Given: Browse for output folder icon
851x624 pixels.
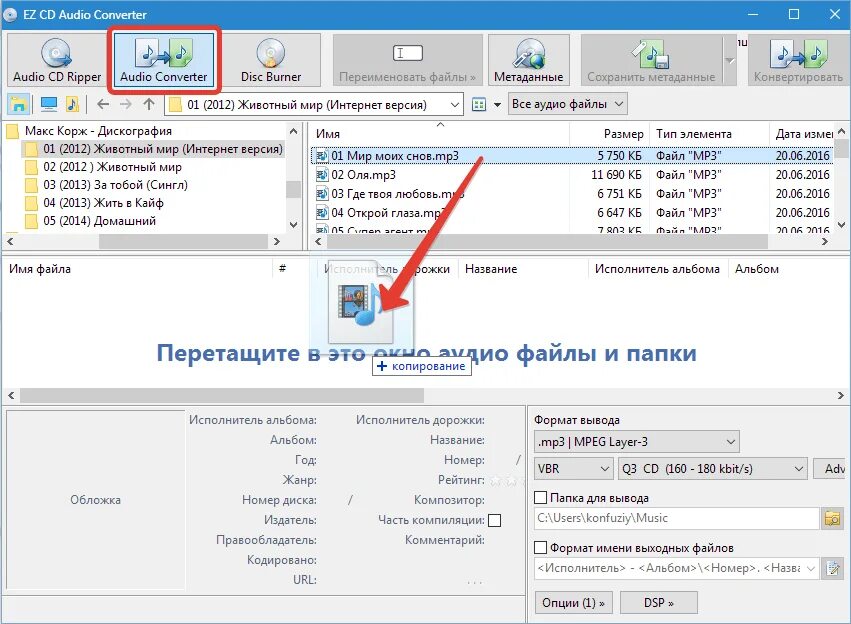Looking at the screenshot, I should (833, 518).
